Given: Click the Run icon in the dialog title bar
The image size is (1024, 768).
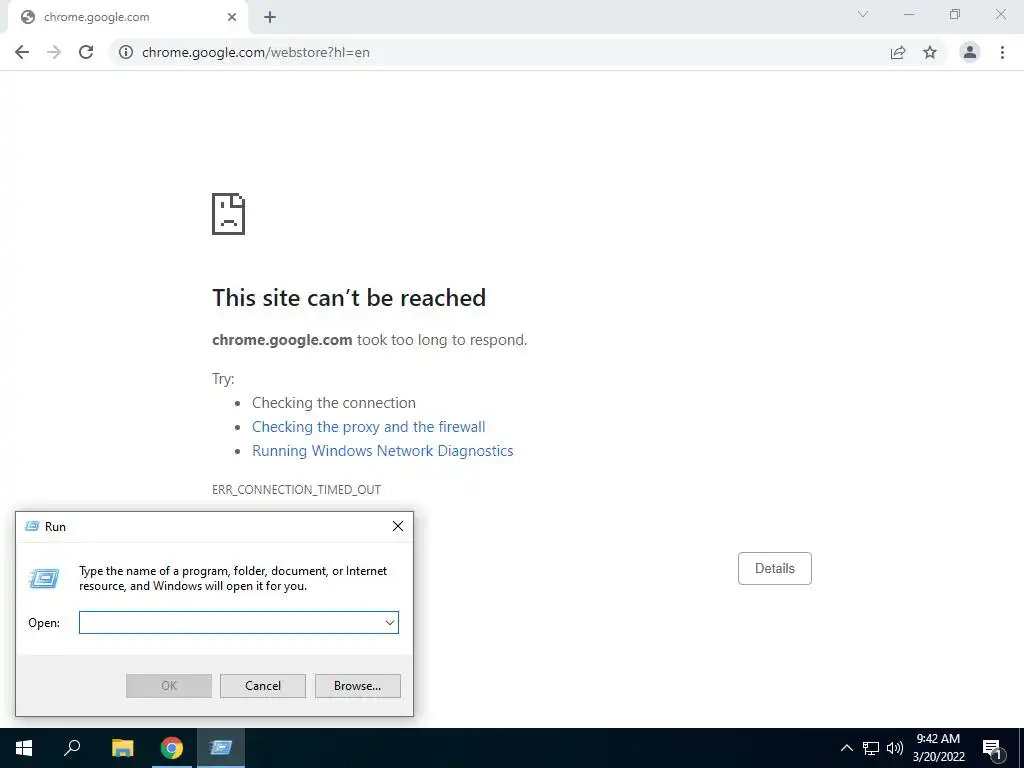Looking at the screenshot, I should (32, 526).
